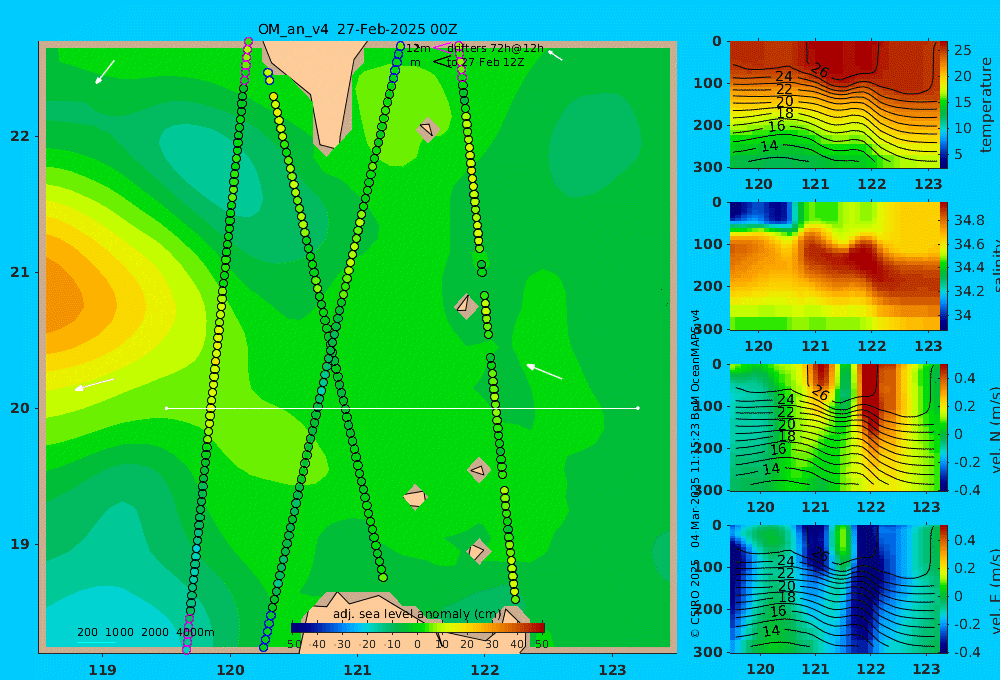Click the temperature colorbar
Image resolution: width=1000 pixels, height=680 pixels.
click(944, 105)
